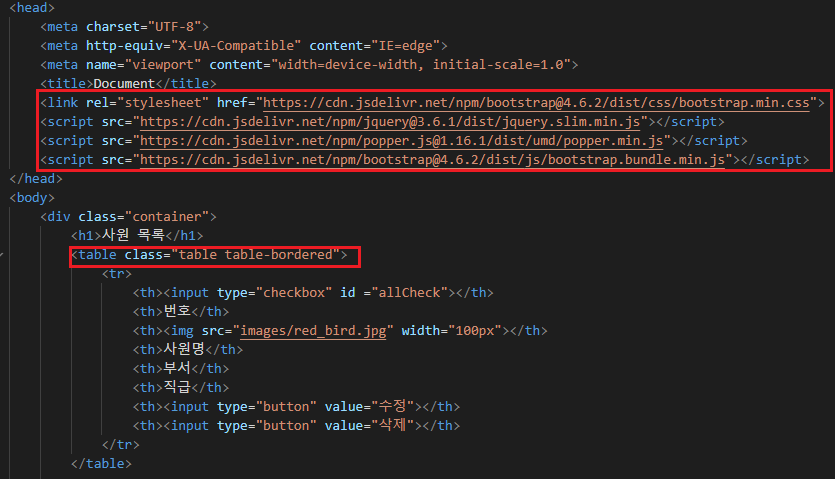Click the closing /head tag
This screenshot has height=479, width=835.
click(36, 178)
